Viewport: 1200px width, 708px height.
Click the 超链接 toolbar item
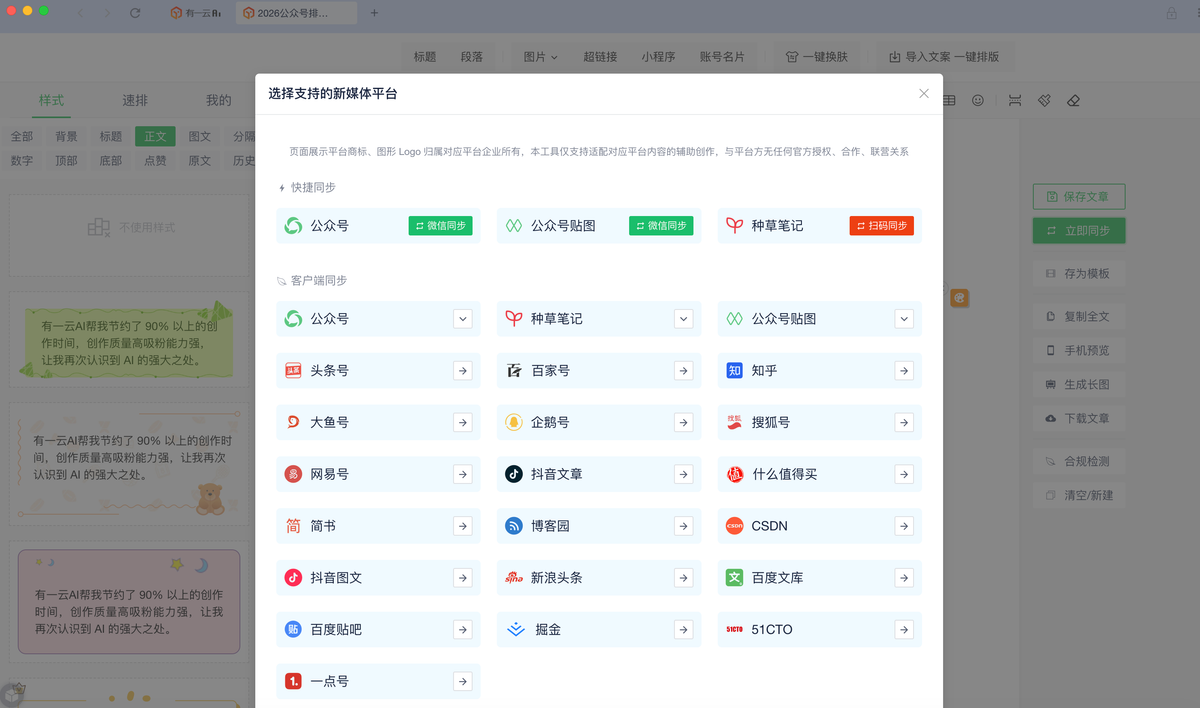click(600, 57)
